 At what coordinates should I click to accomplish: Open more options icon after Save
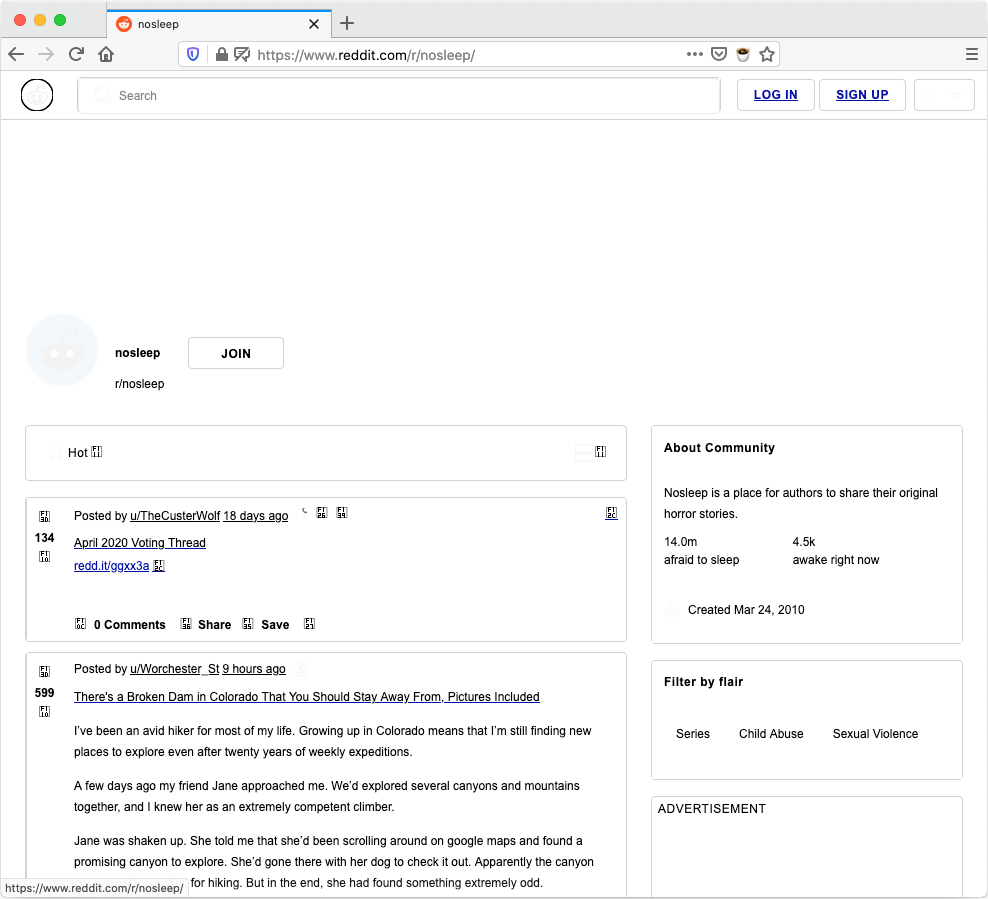pyautogui.click(x=309, y=624)
